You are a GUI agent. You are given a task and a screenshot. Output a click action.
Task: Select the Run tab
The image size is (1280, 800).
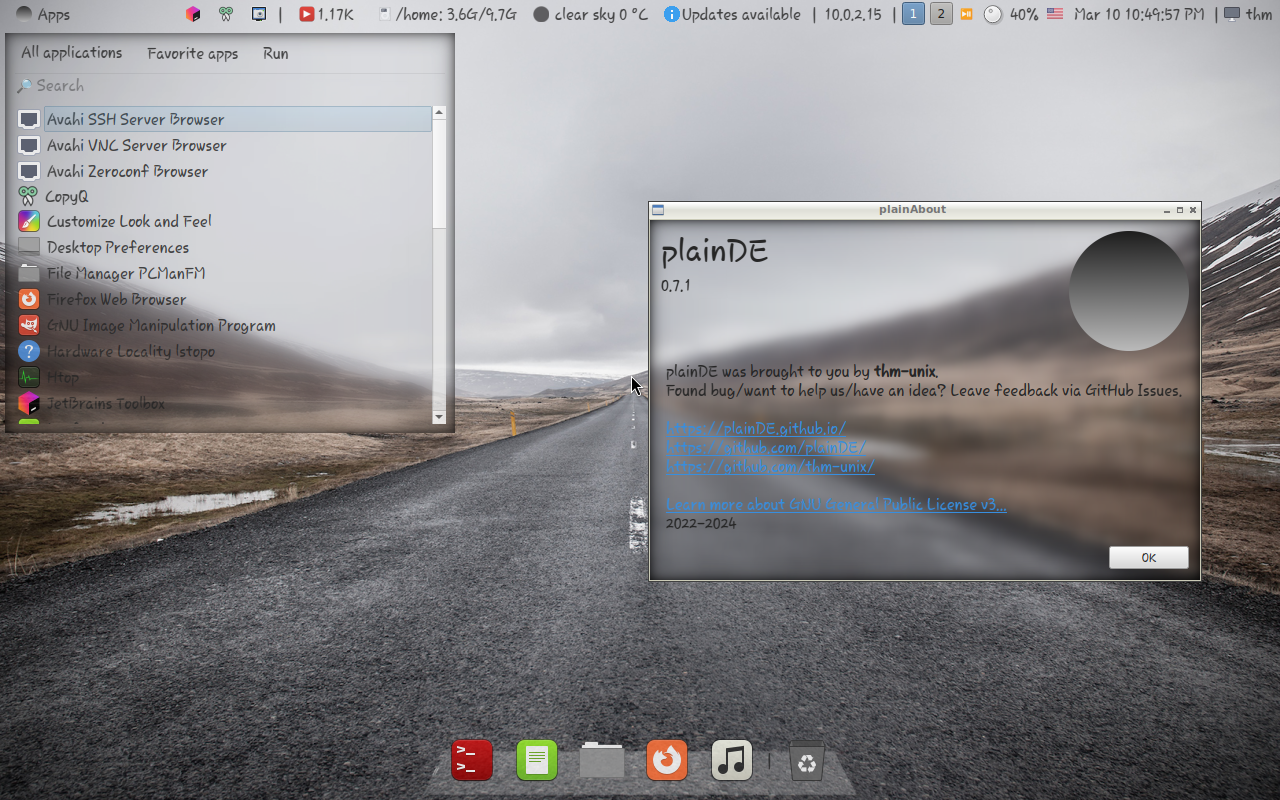pyautogui.click(x=276, y=54)
